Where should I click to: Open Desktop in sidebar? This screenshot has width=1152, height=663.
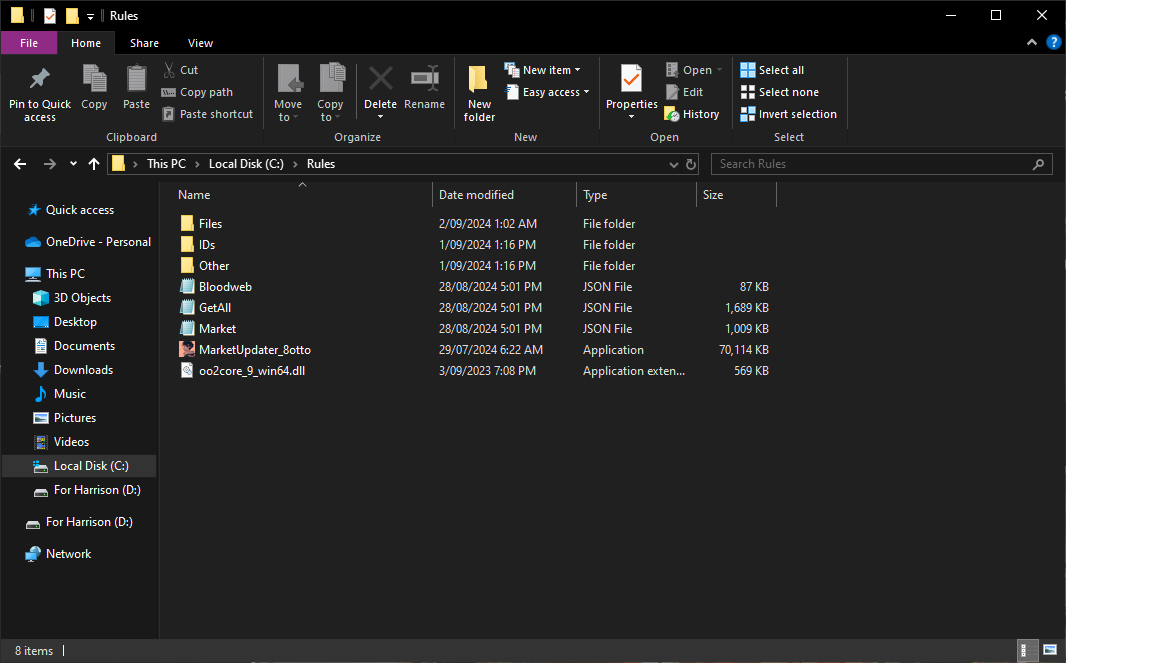click(65, 322)
